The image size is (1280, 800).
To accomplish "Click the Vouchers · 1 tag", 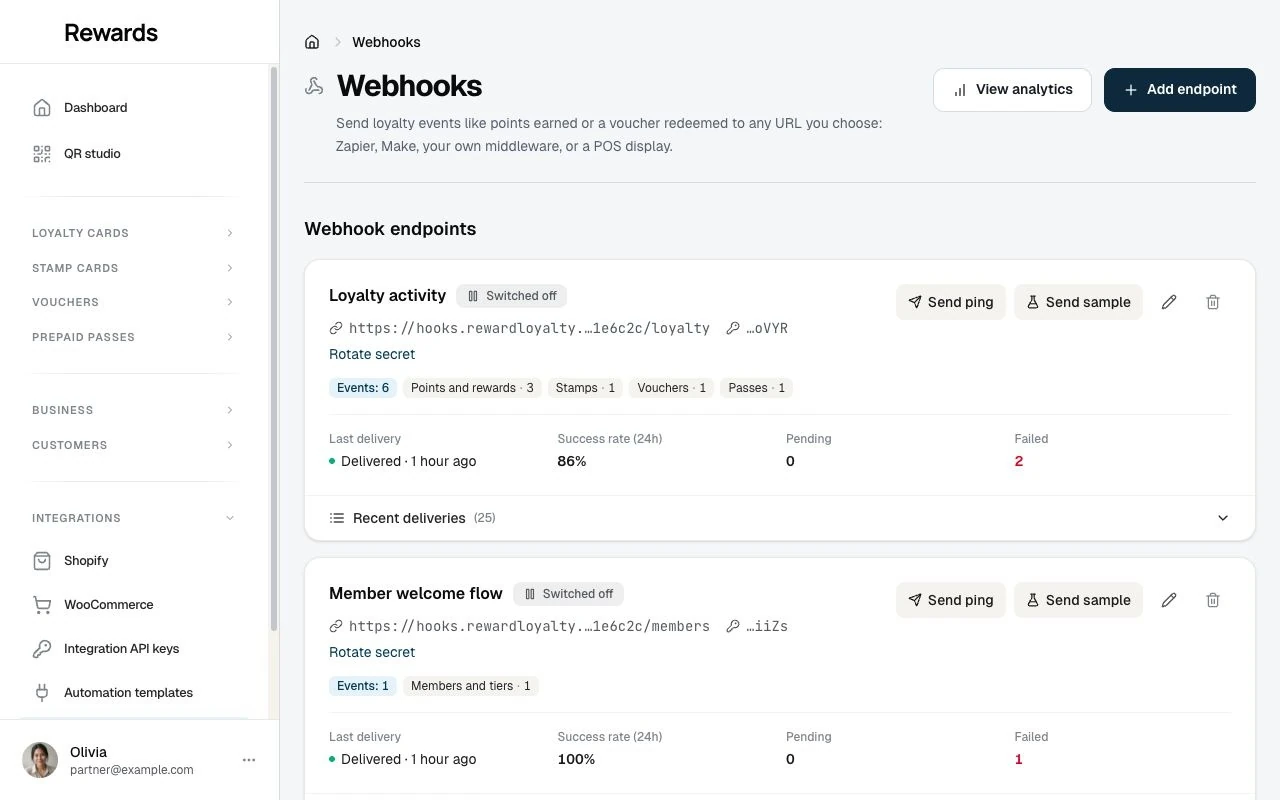I will (672, 388).
